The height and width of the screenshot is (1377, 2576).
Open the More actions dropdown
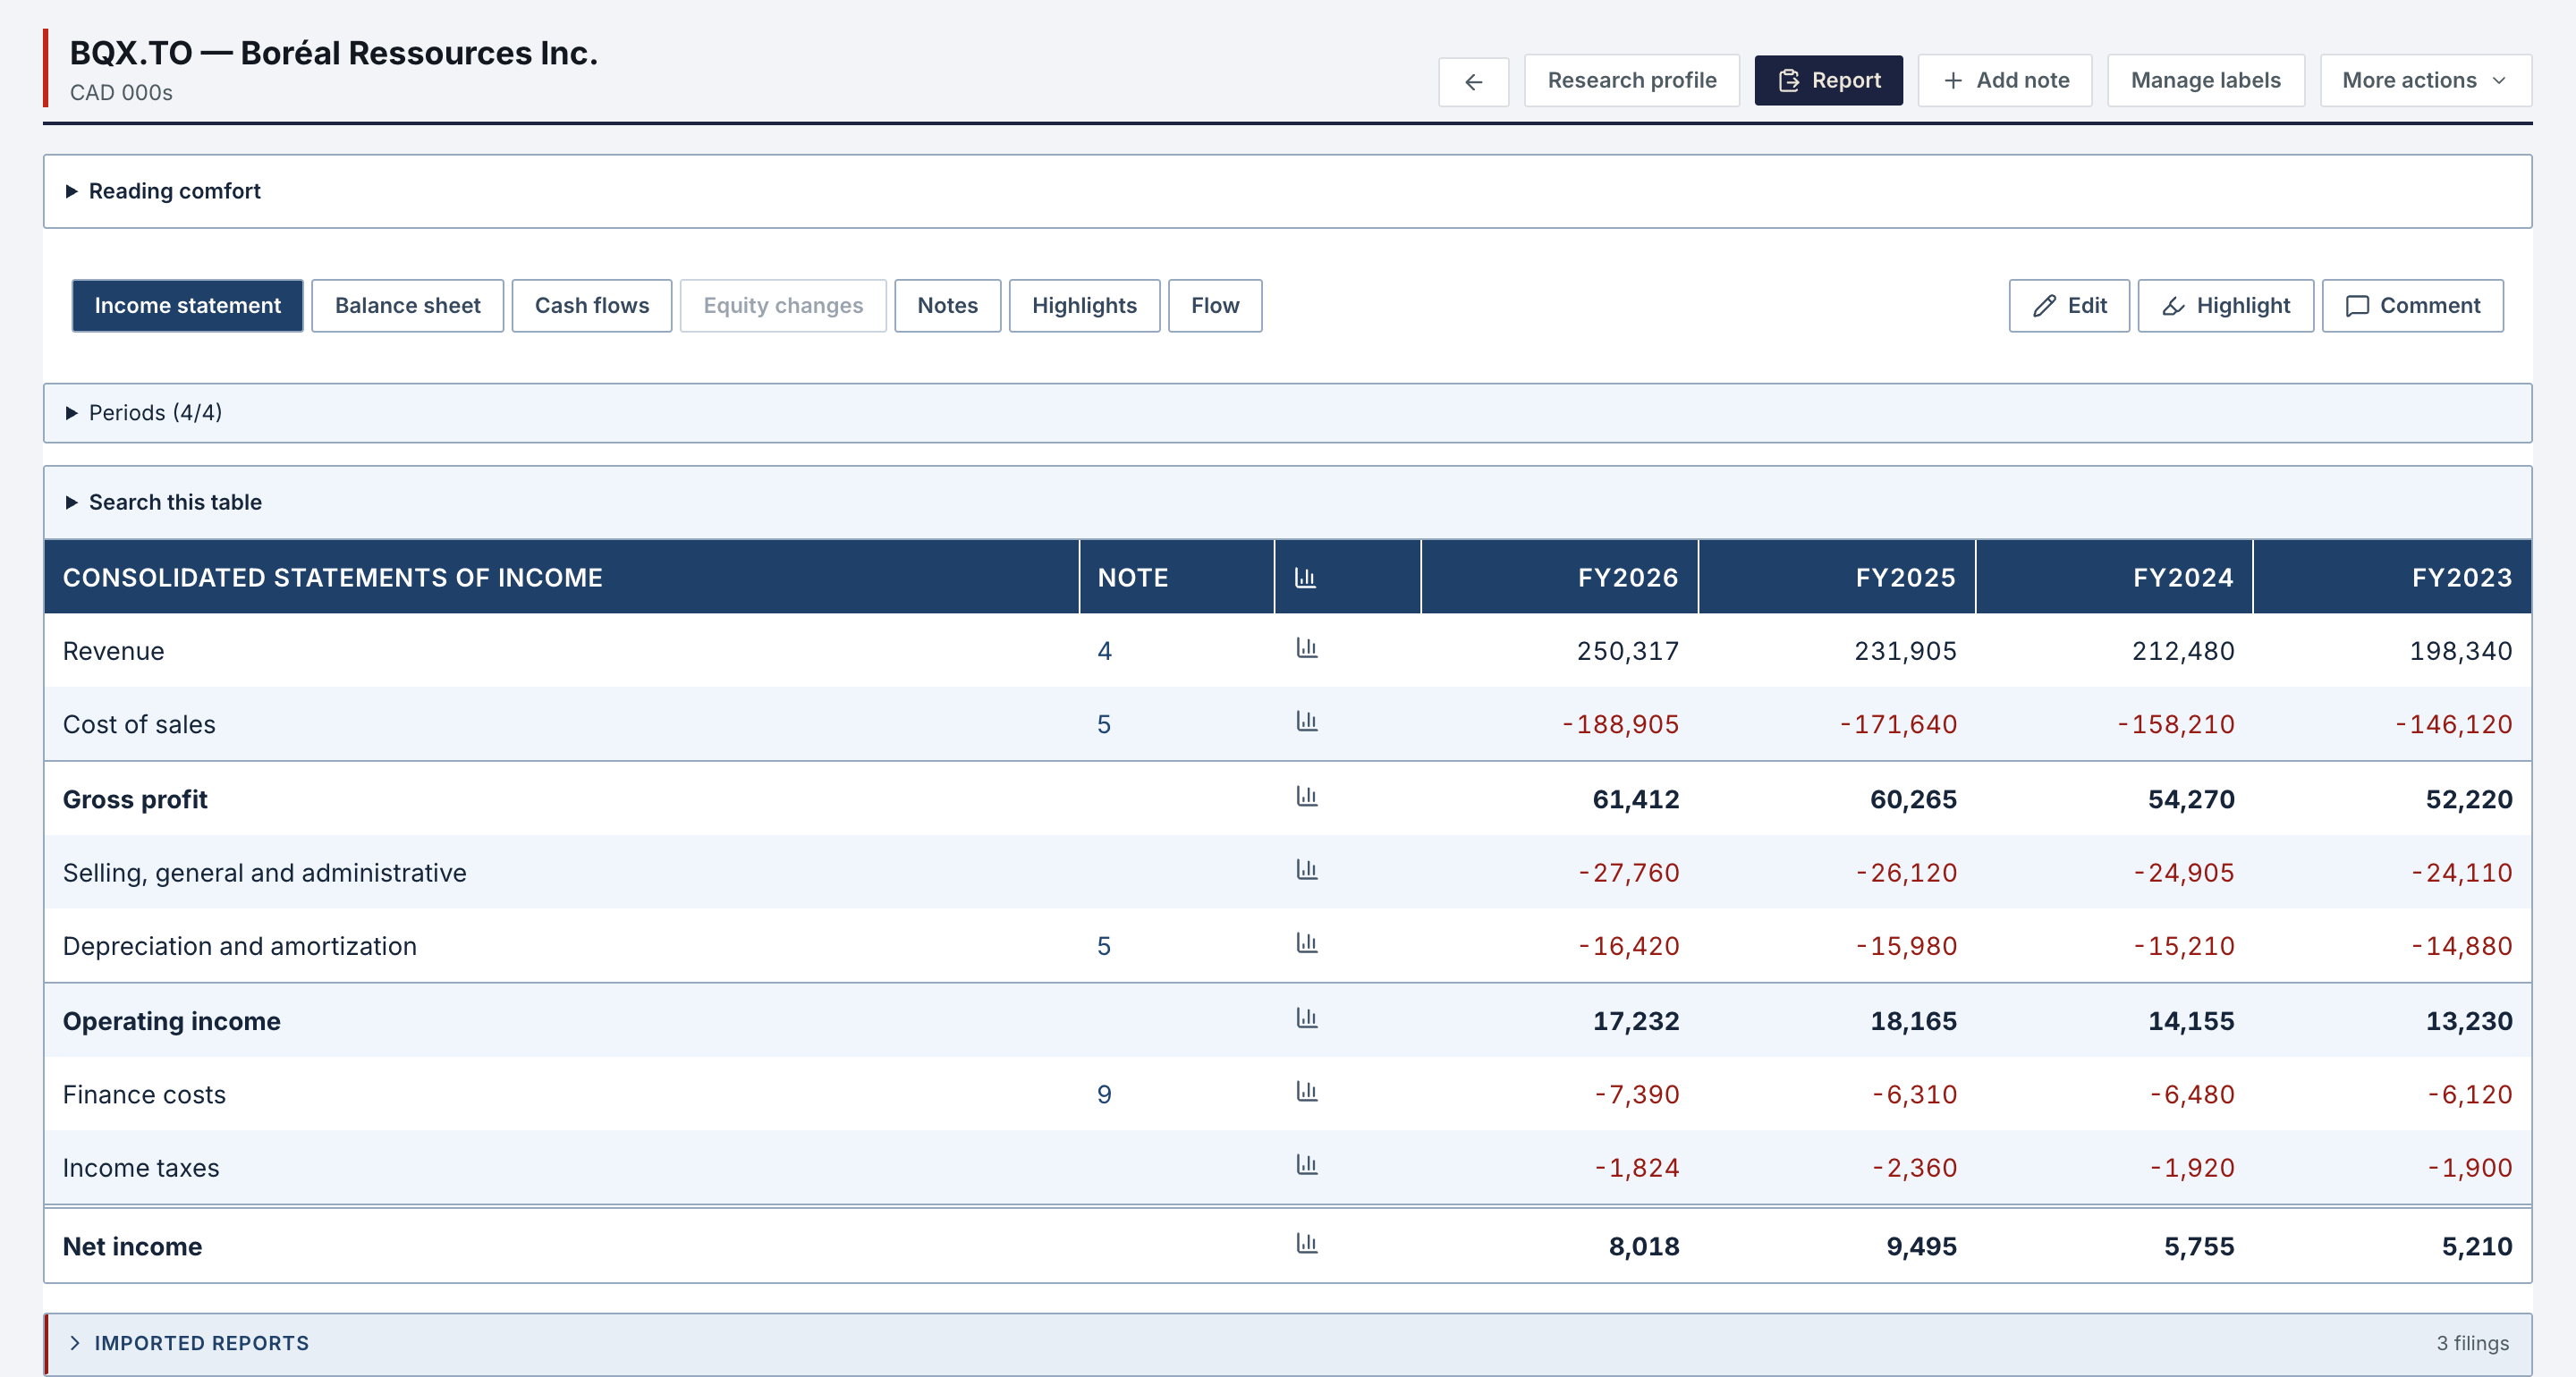(2425, 81)
